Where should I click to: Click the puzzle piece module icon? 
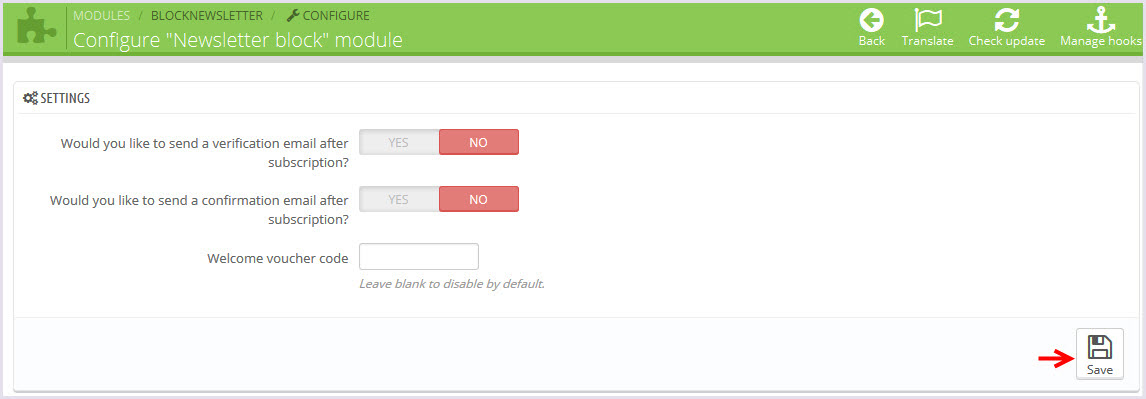(34, 27)
